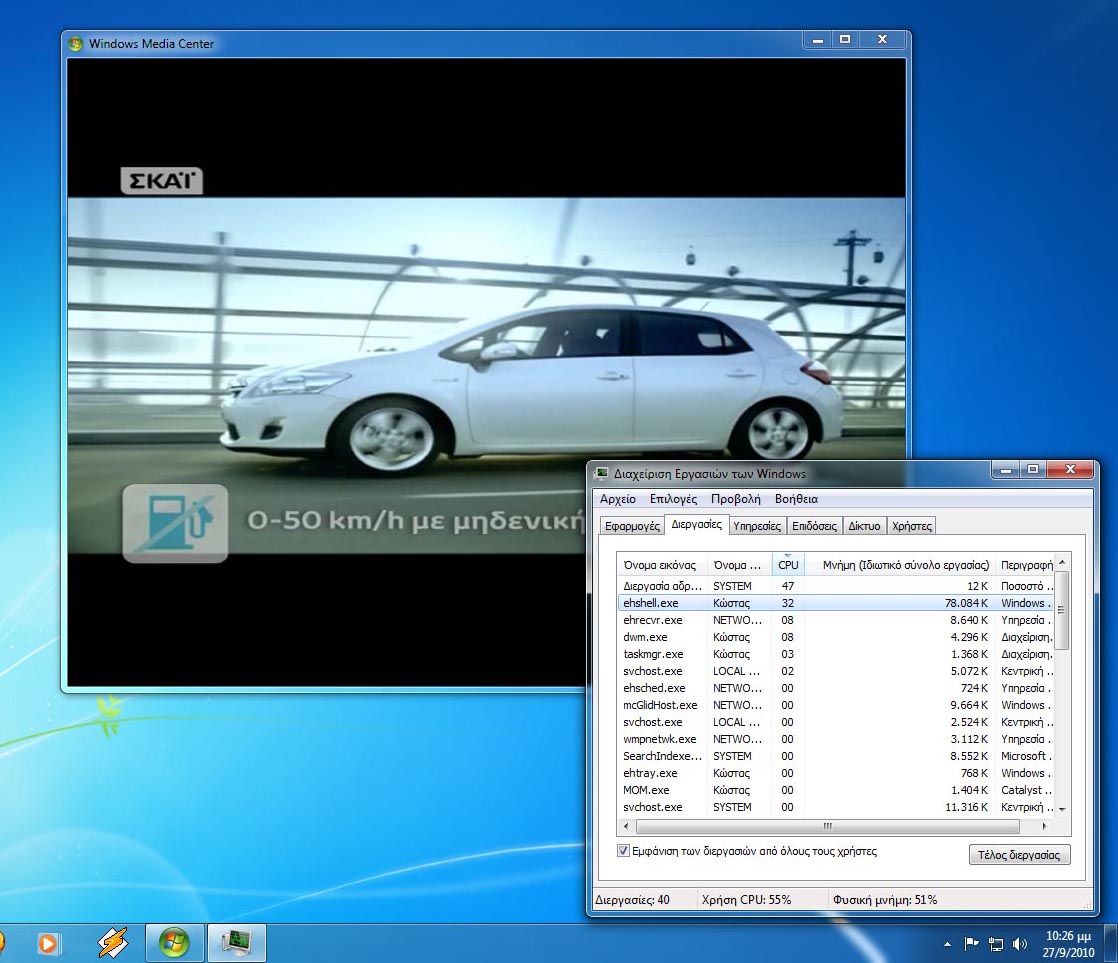Click the horizontal scrollbar in process list
This screenshot has height=963, width=1118.
coord(827,827)
